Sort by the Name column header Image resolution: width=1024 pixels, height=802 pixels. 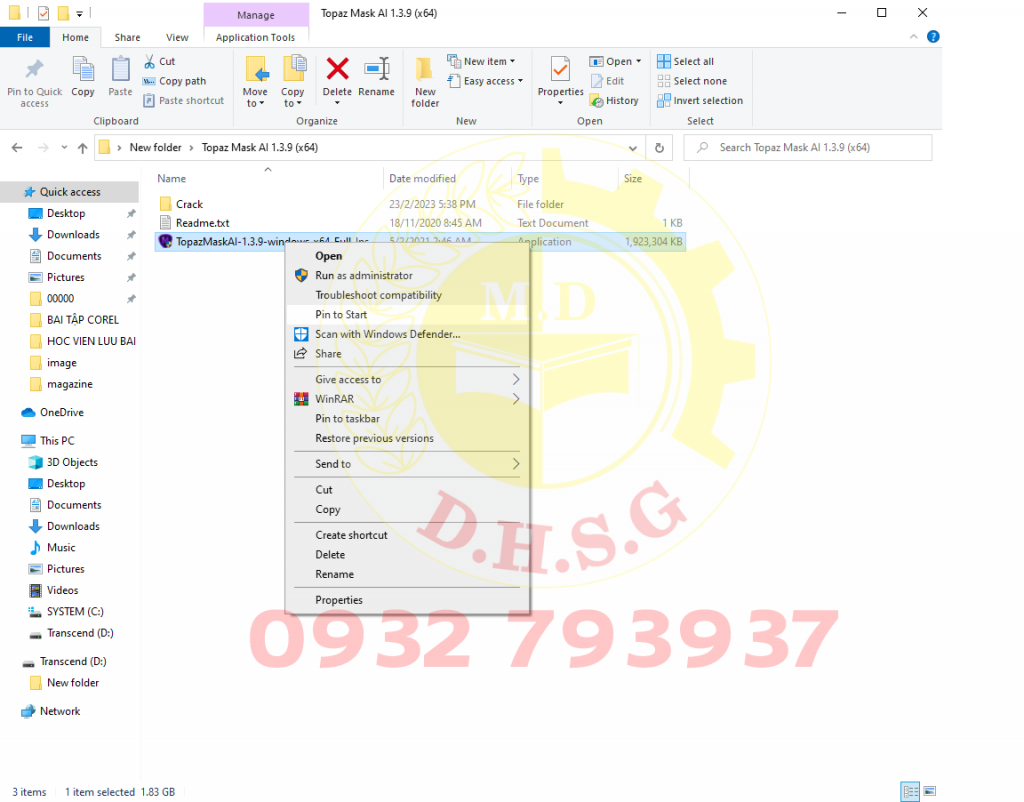pyautogui.click(x=266, y=178)
